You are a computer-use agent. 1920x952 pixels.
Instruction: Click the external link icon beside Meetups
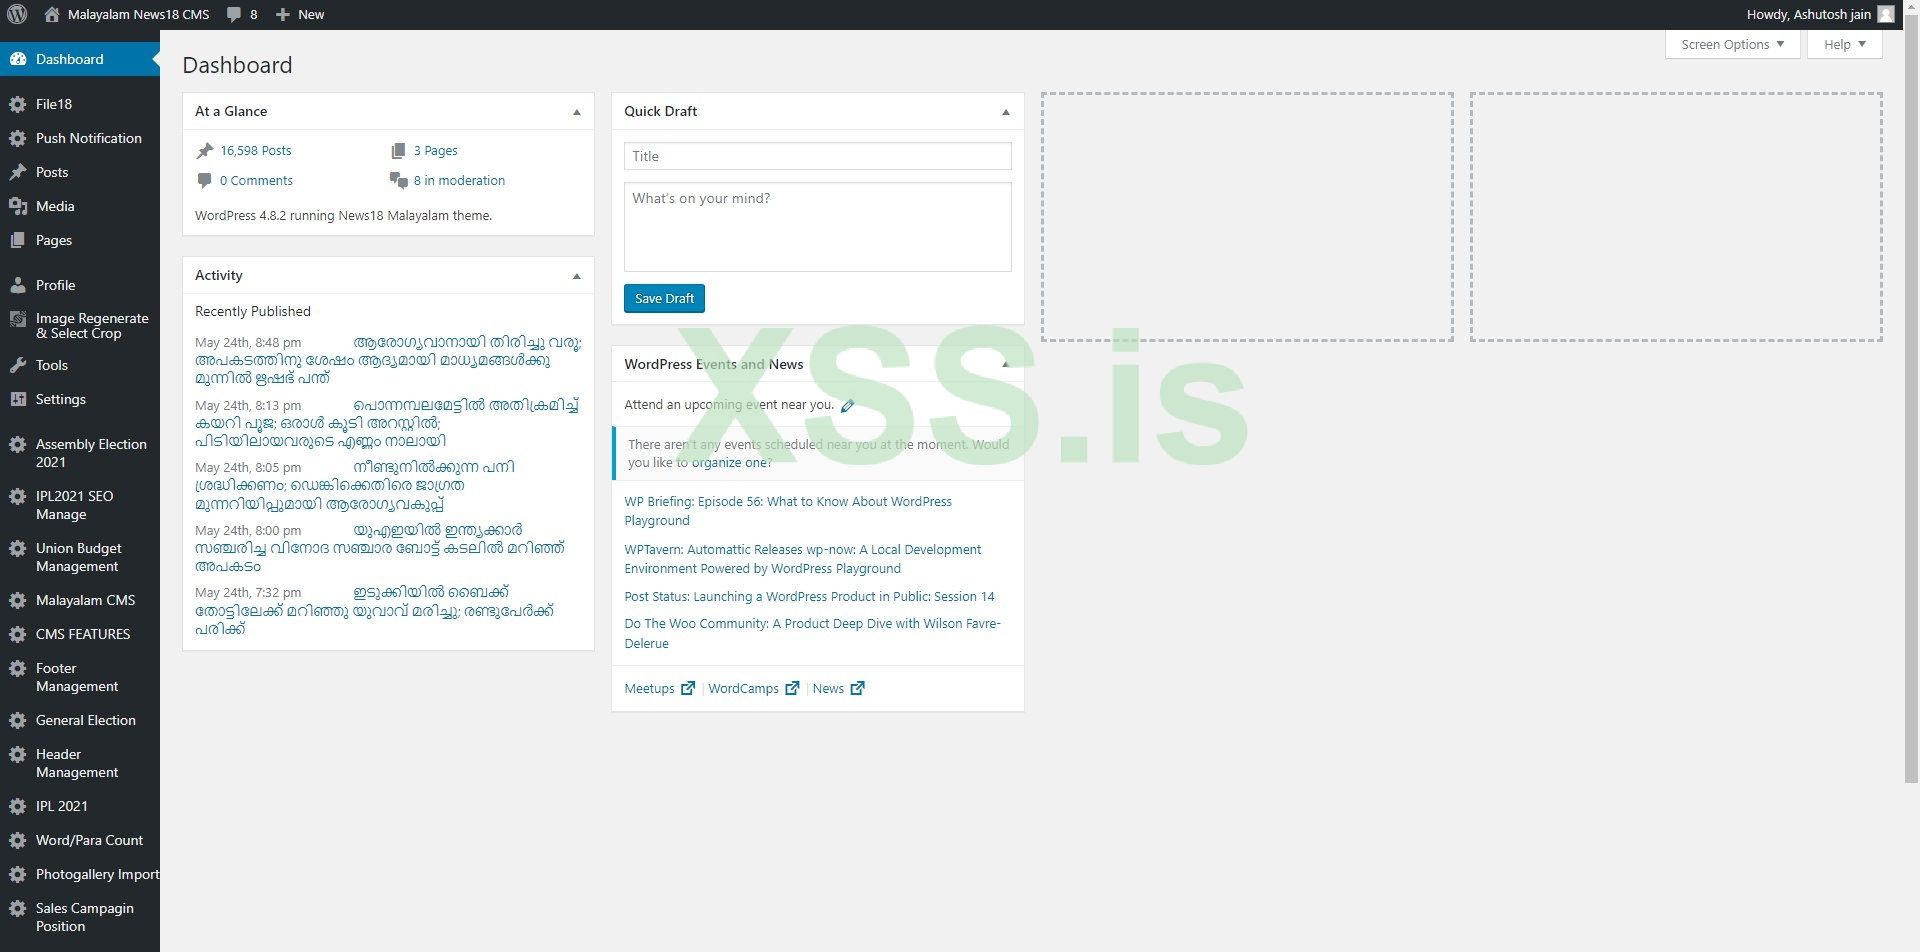(x=688, y=688)
